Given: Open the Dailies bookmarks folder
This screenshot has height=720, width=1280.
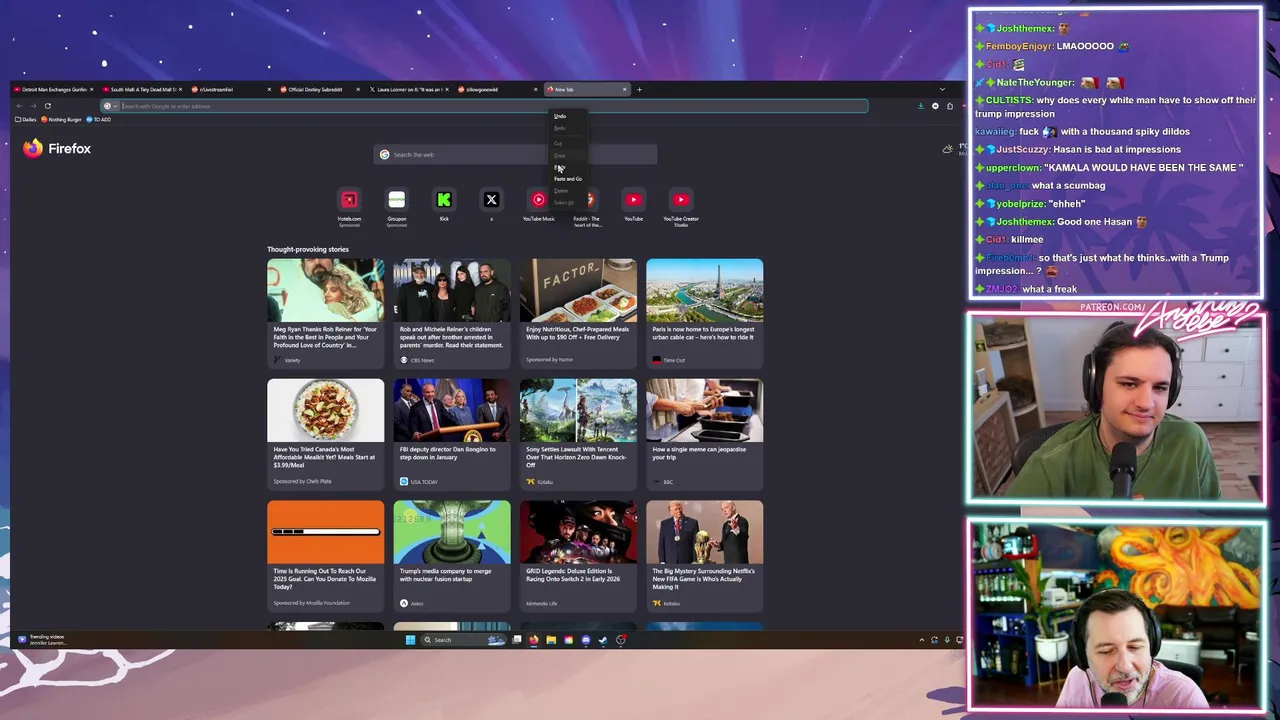Looking at the screenshot, I should [26, 119].
